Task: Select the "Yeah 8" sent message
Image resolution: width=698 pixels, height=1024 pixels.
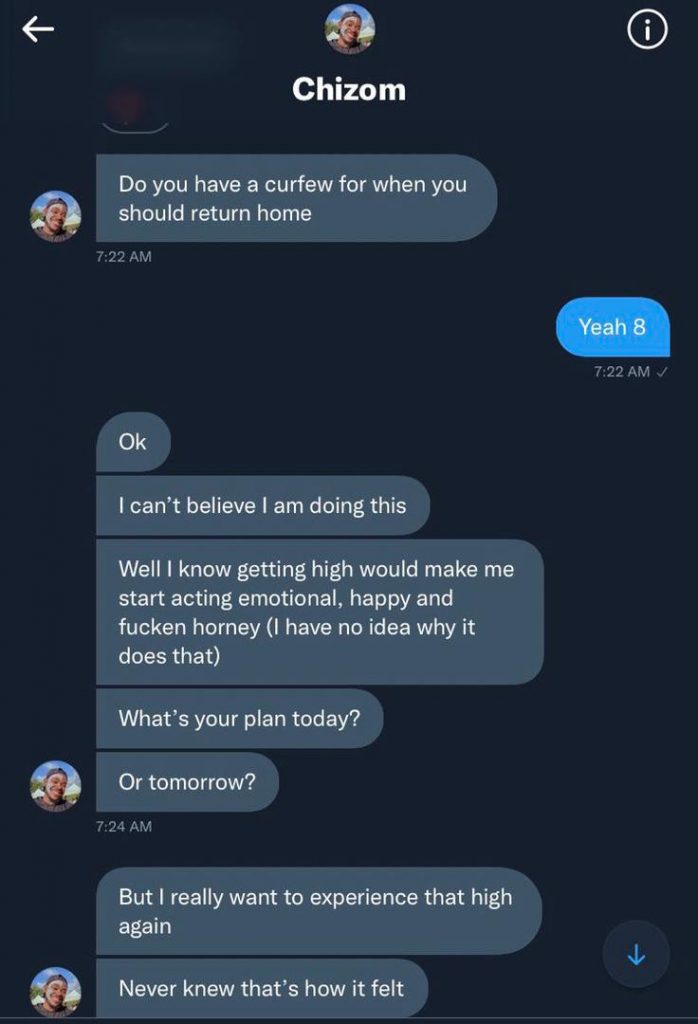Action: point(612,327)
